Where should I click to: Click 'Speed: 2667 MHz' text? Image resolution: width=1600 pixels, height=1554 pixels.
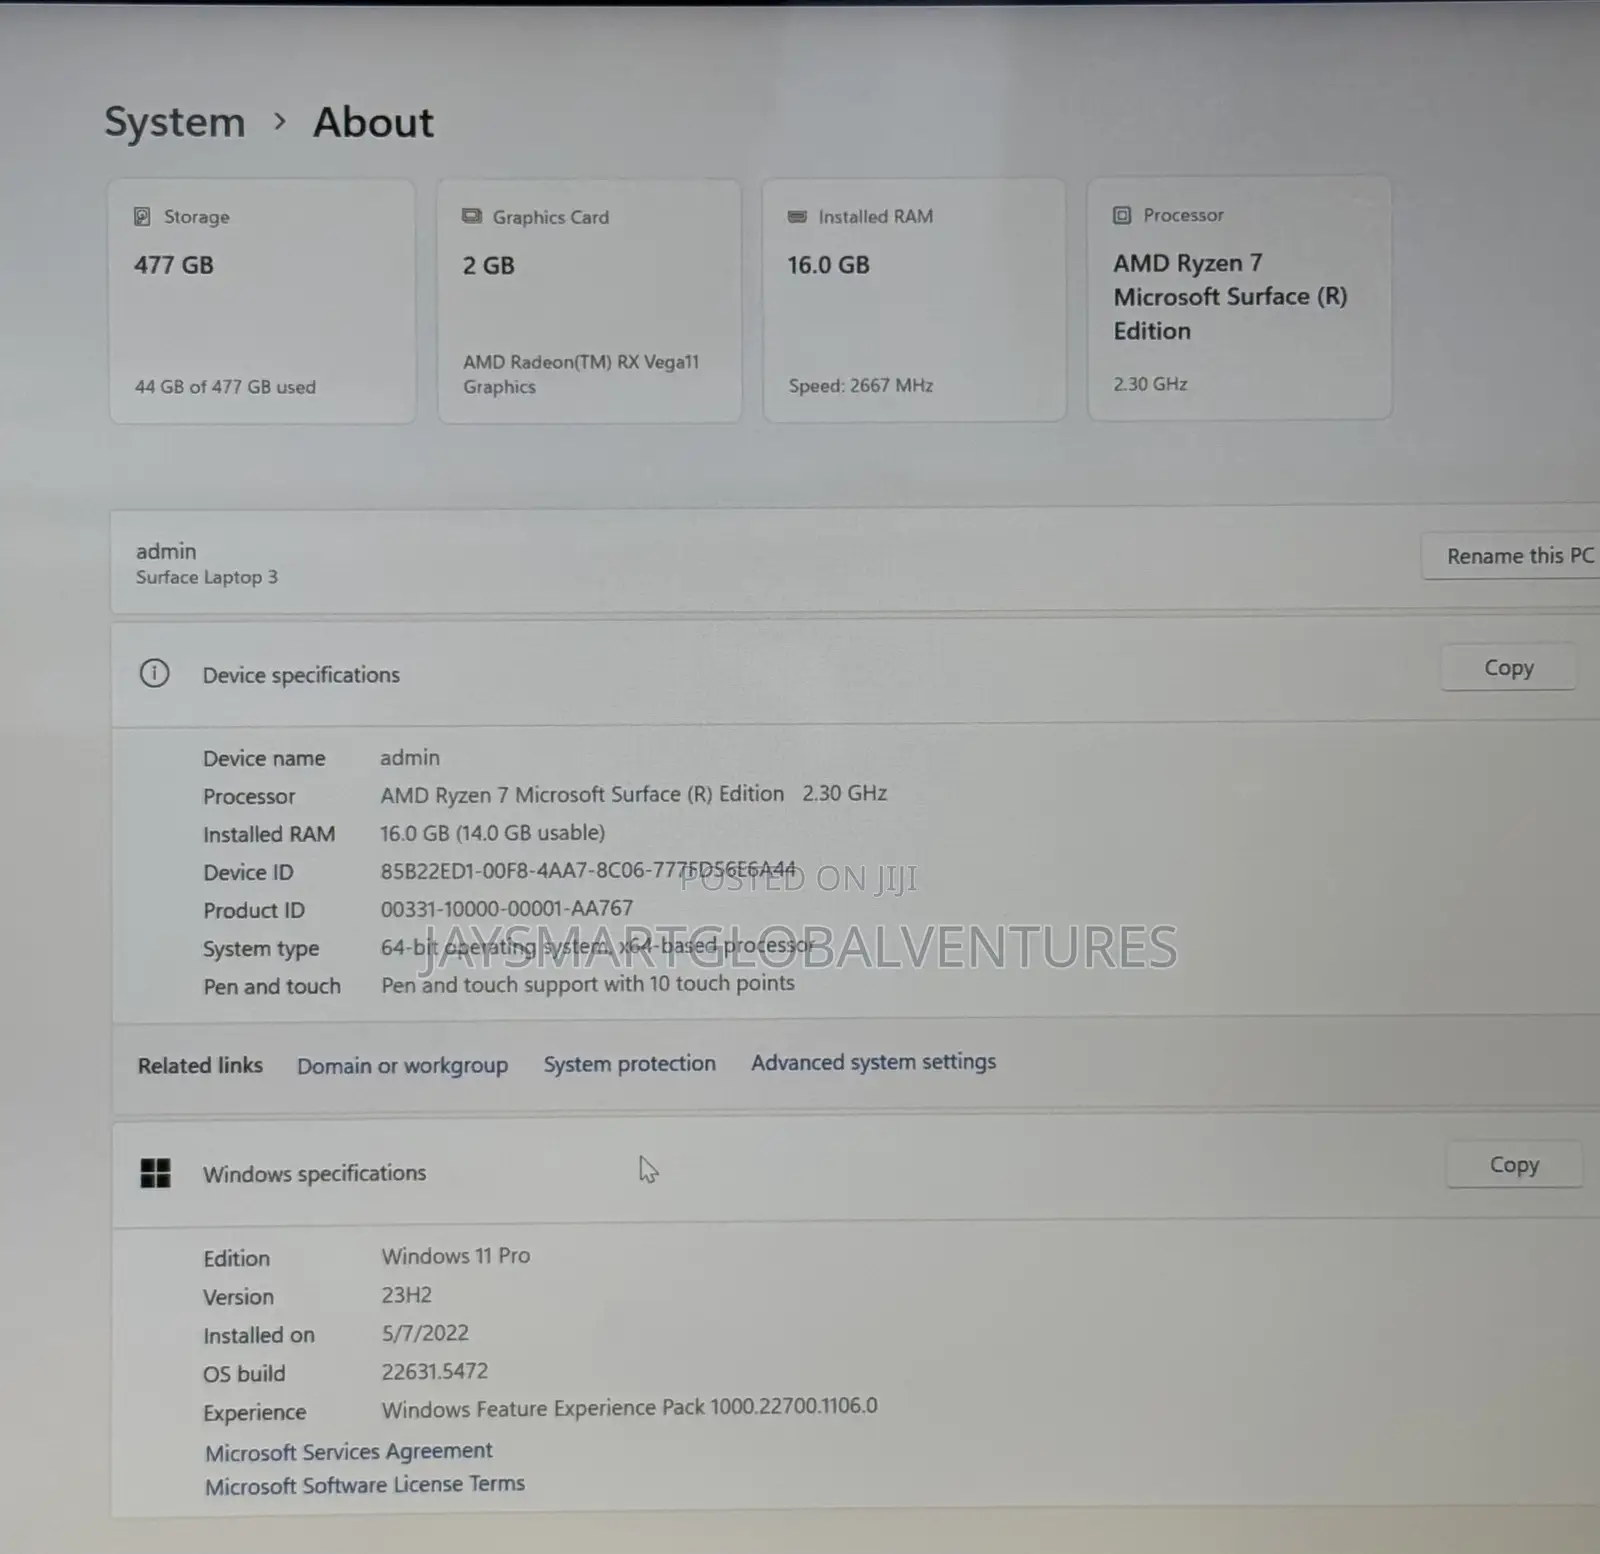(x=860, y=385)
